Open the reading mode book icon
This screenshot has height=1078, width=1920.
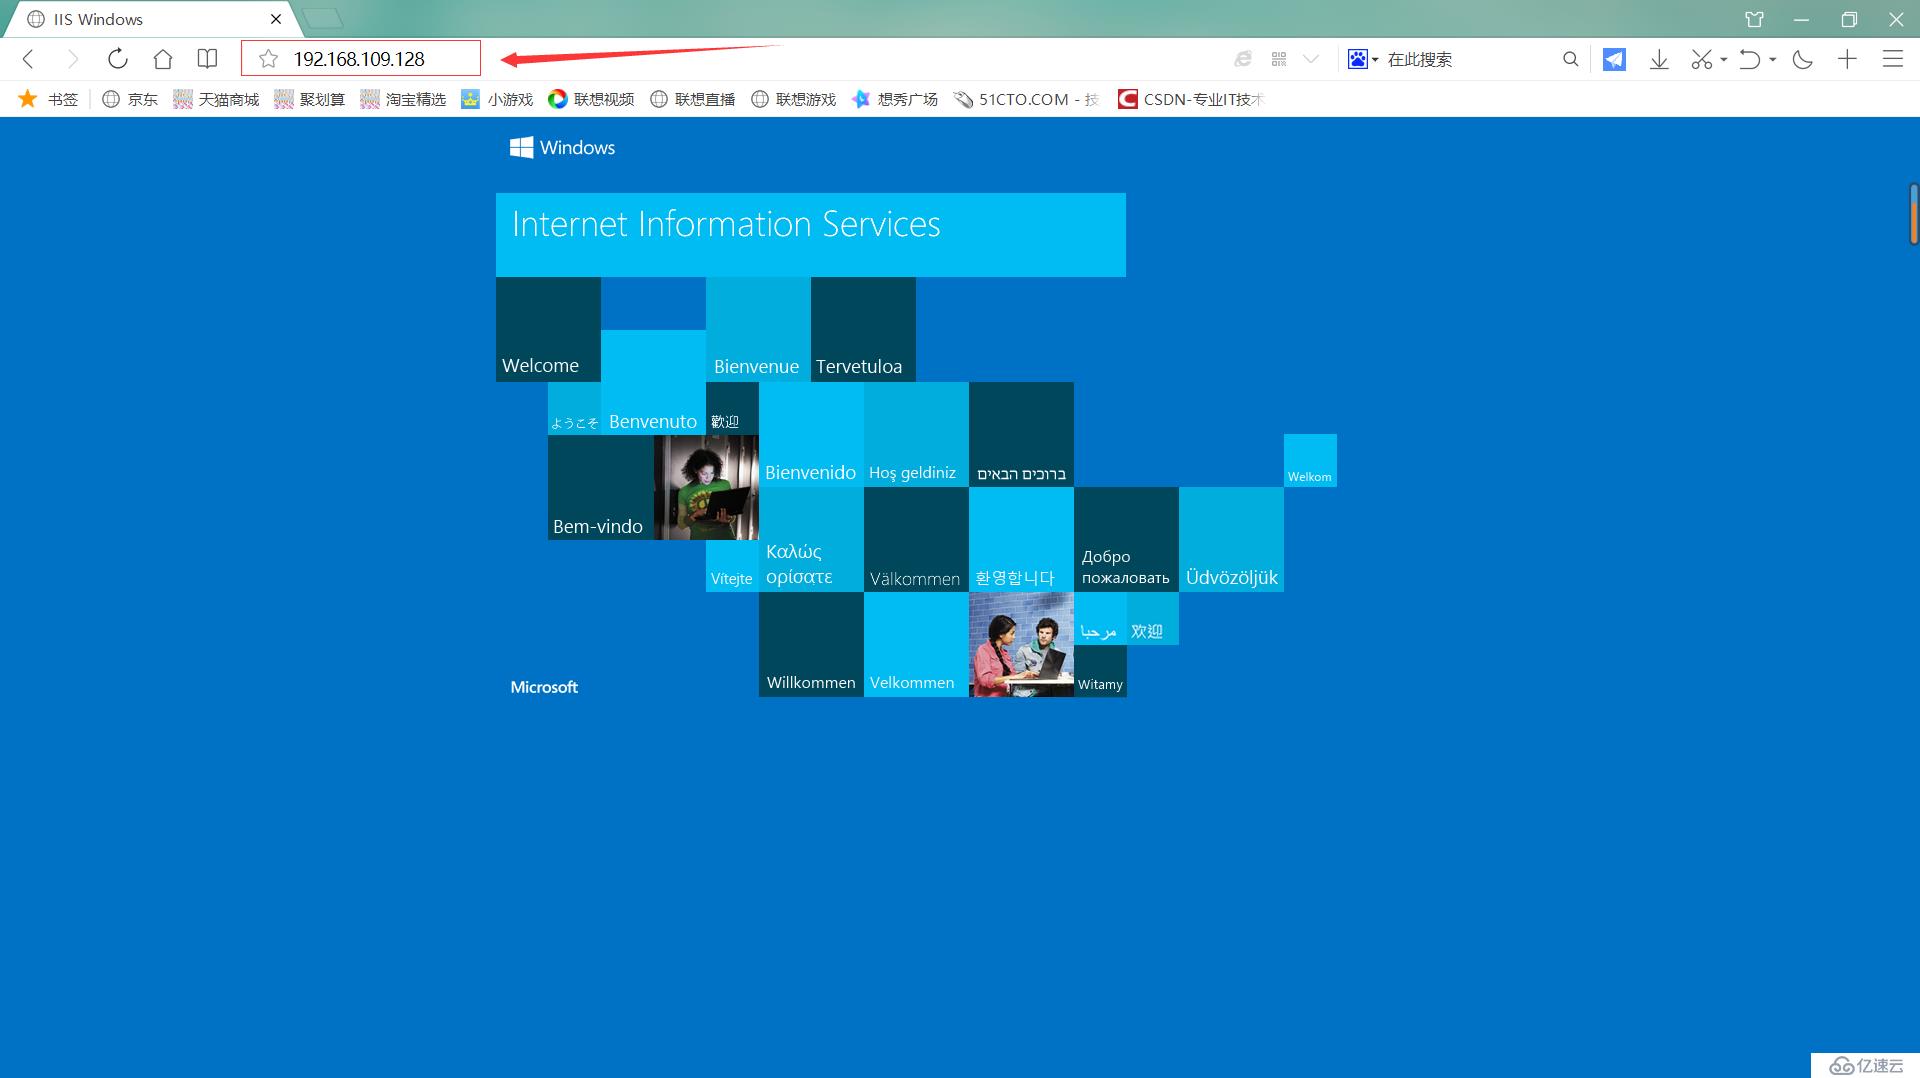click(207, 59)
